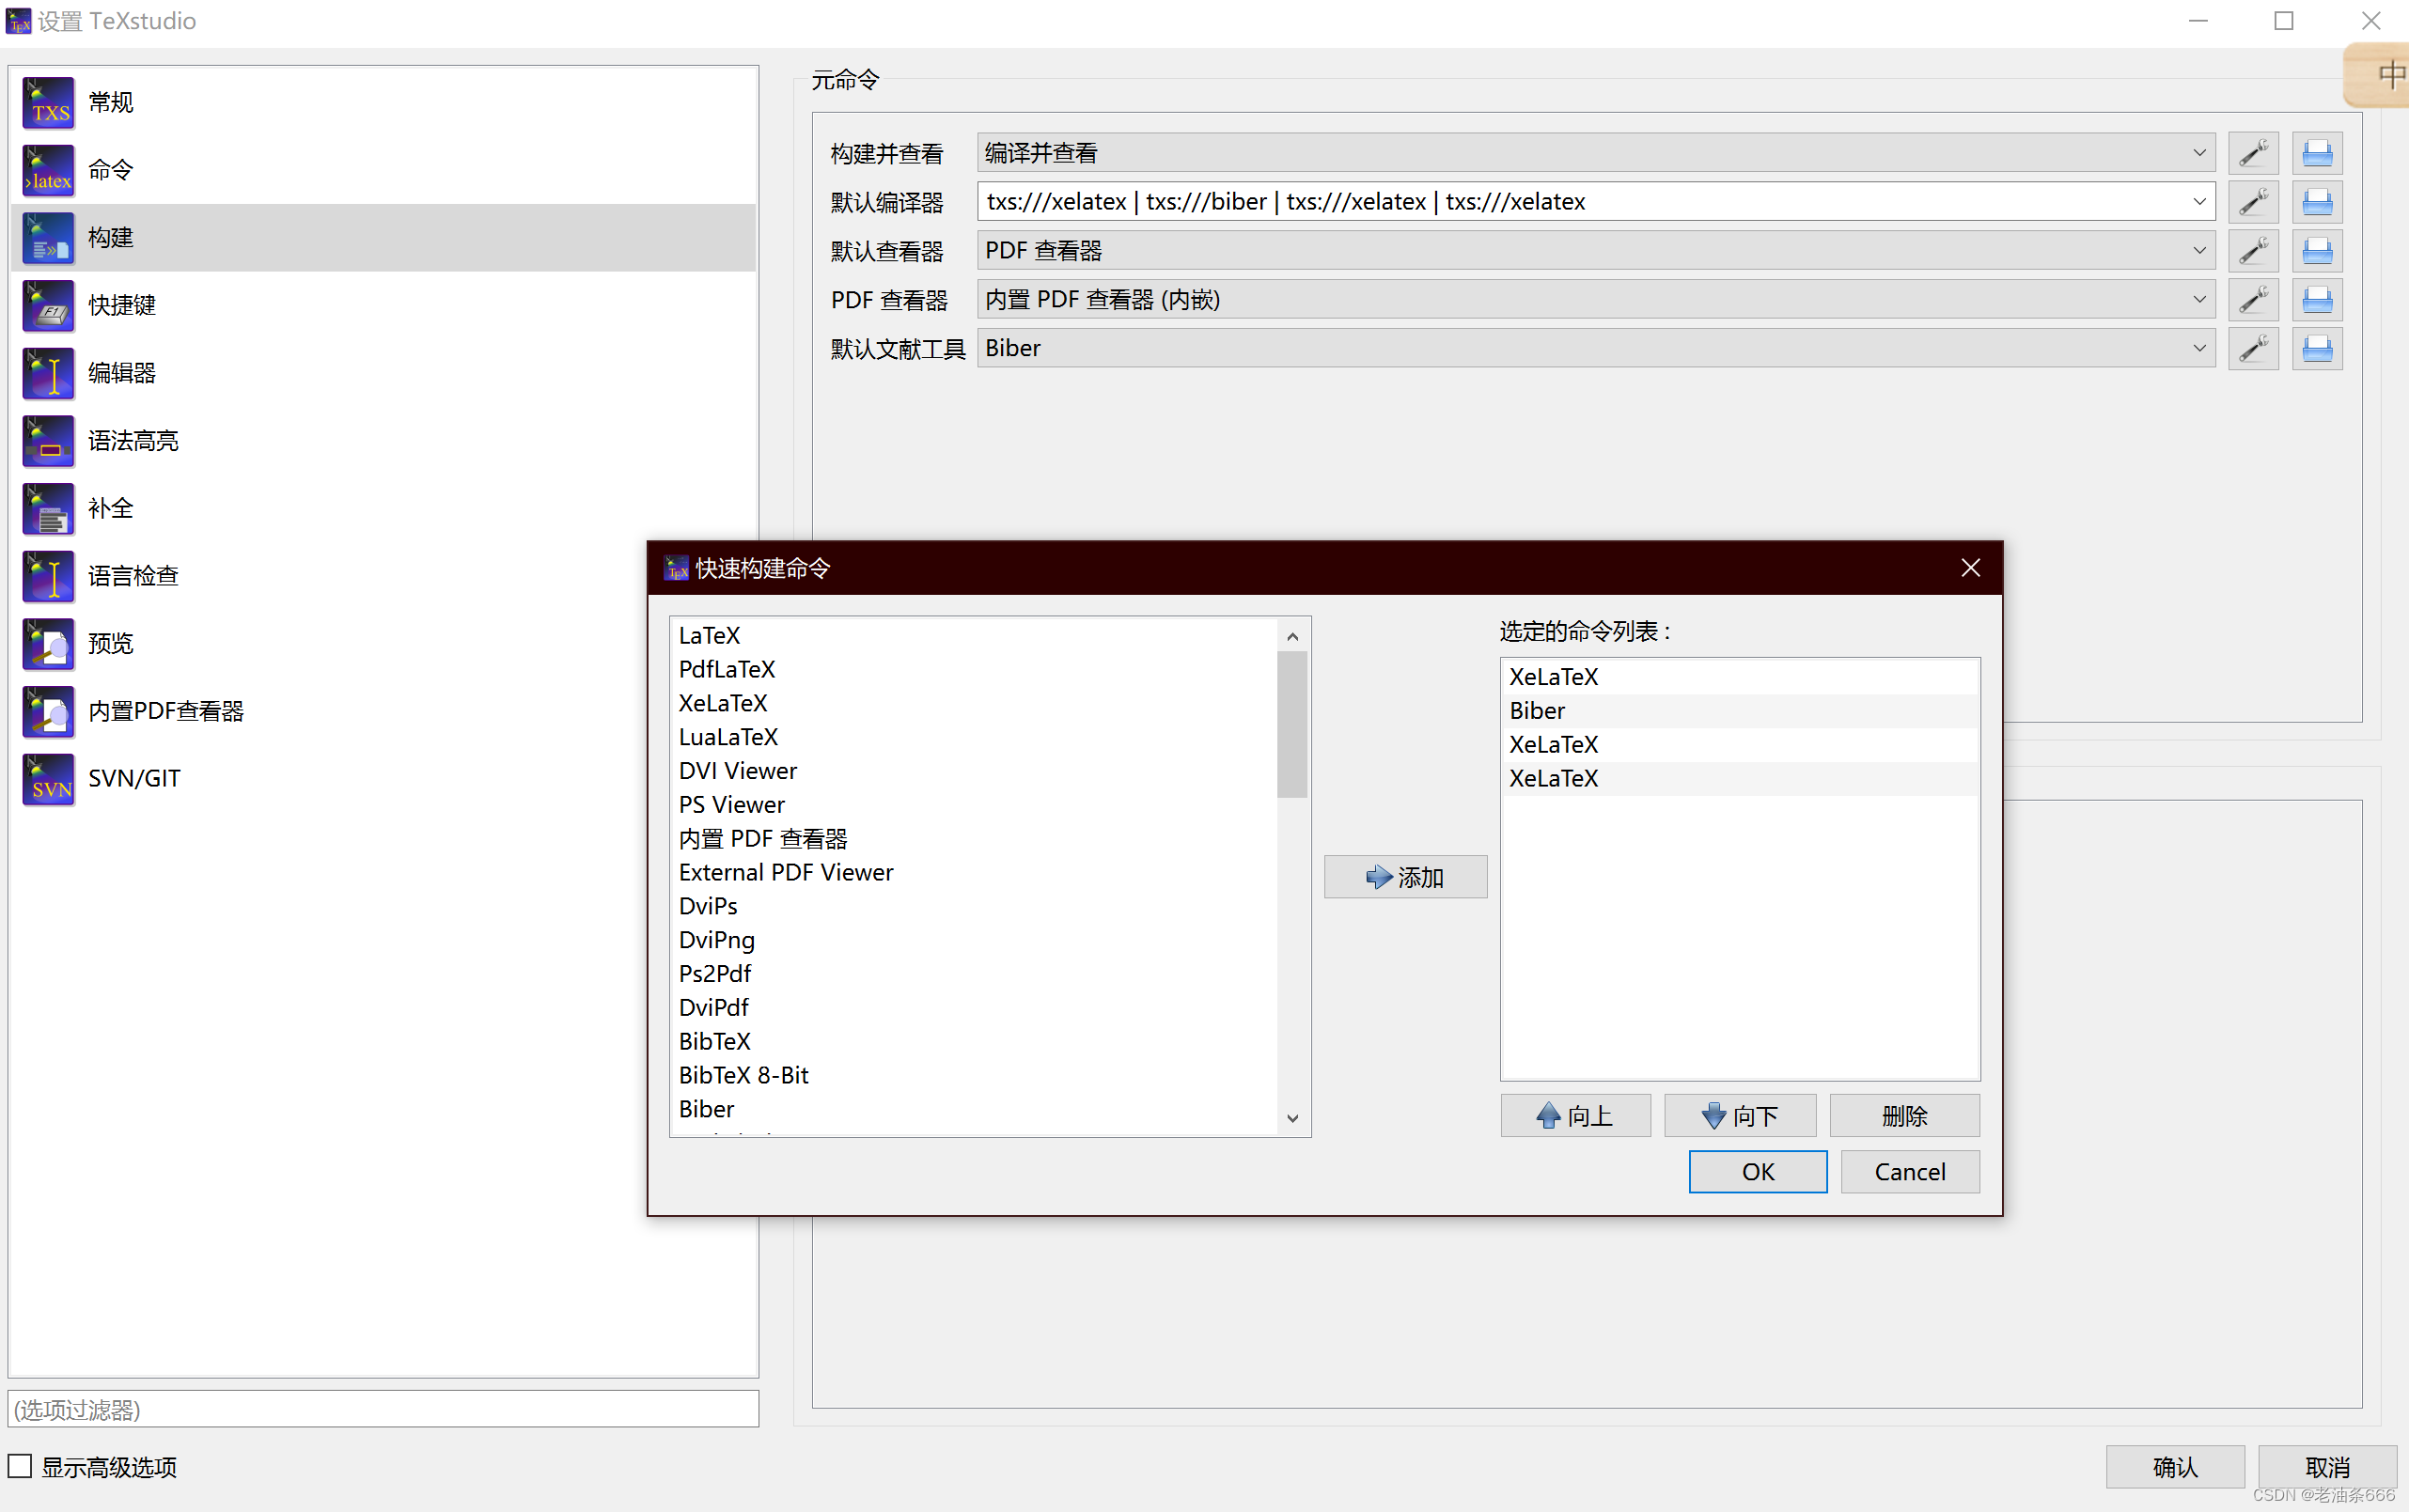Open the 补全 settings section
This screenshot has width=2409, height=1512.
coord(110,508)
